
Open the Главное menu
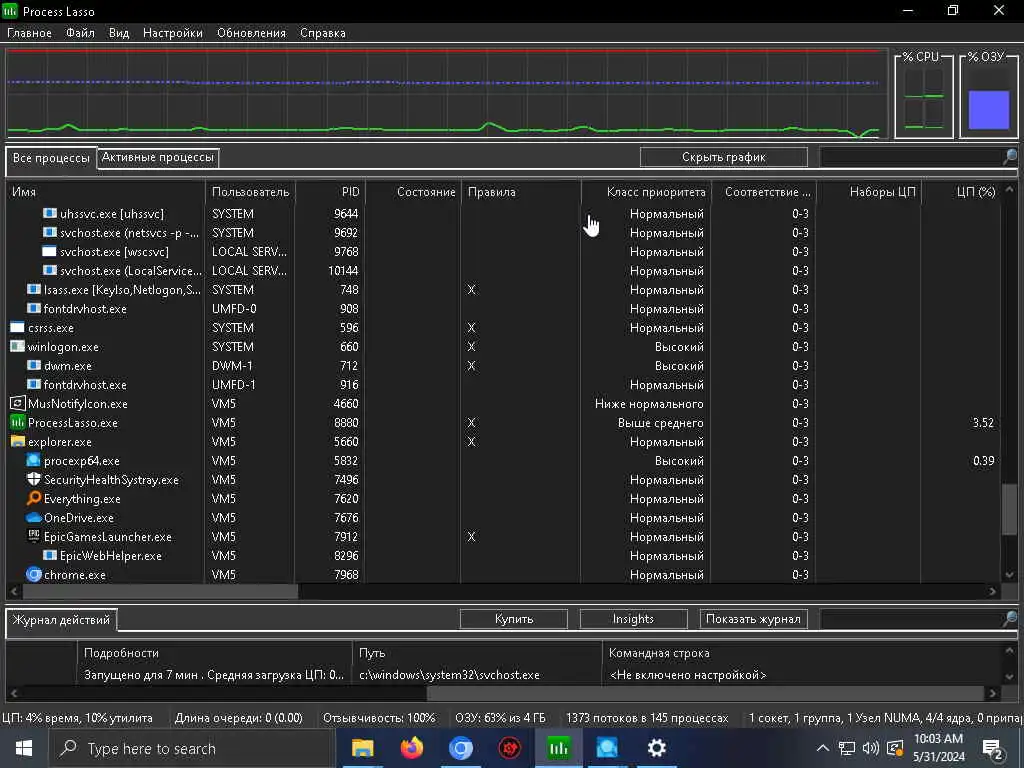pyautogui.click(x=29, y=33)
